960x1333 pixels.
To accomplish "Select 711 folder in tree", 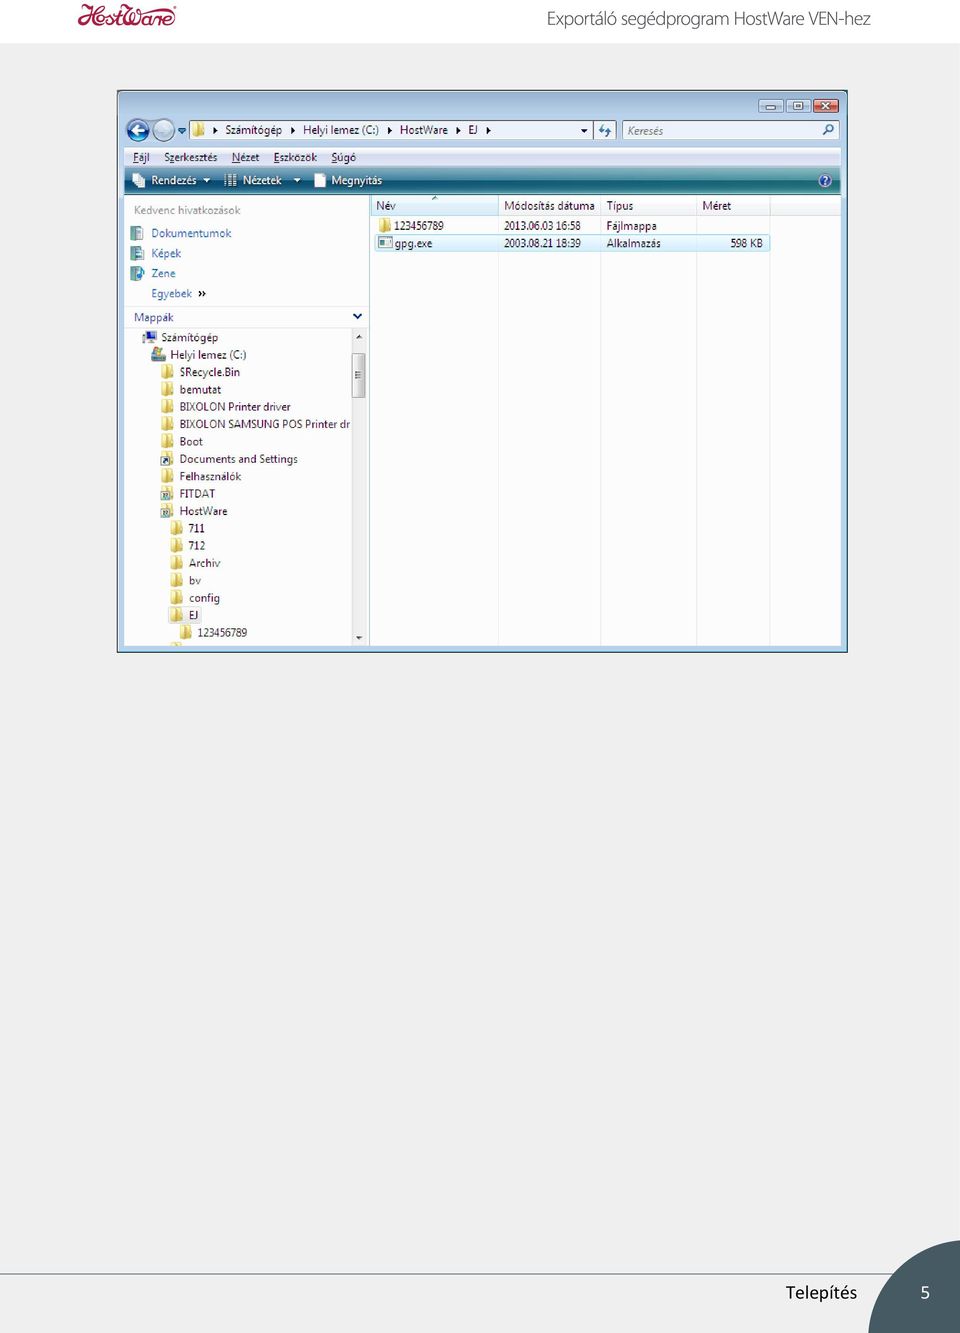I will point(196,528).
